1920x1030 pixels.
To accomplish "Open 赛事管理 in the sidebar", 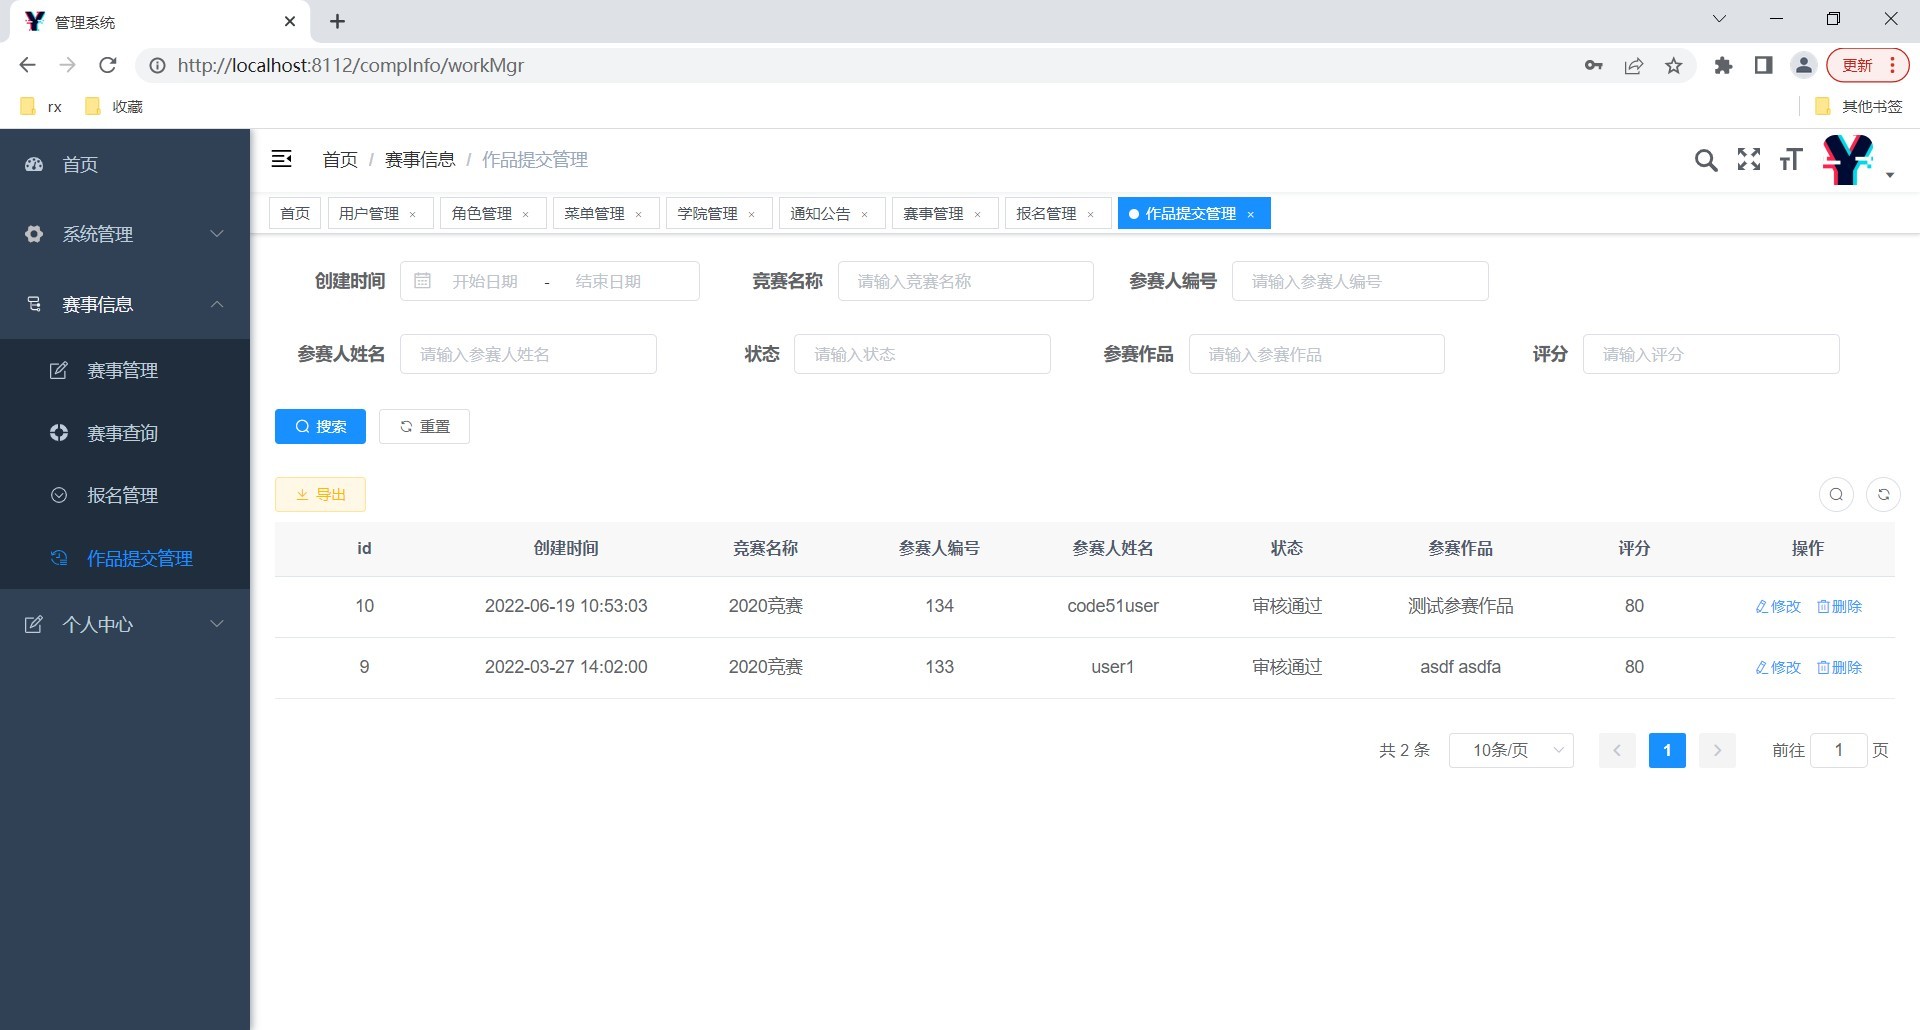I will 125,370.
